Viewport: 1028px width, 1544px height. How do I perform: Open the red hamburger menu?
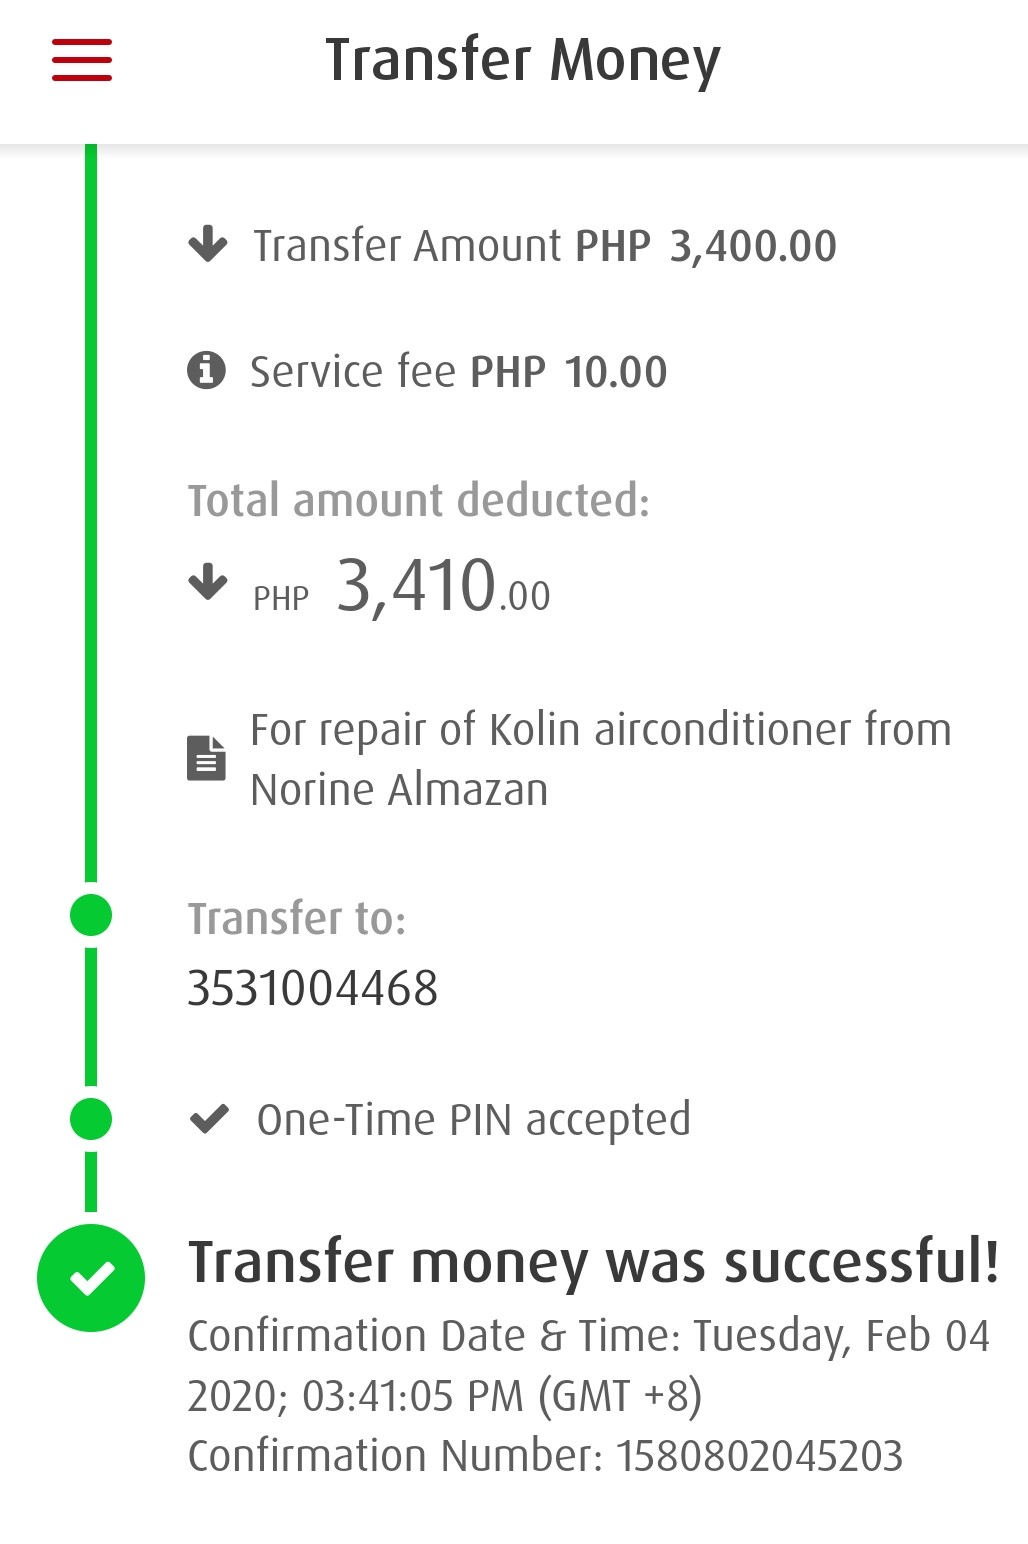(x=82, y=60)
